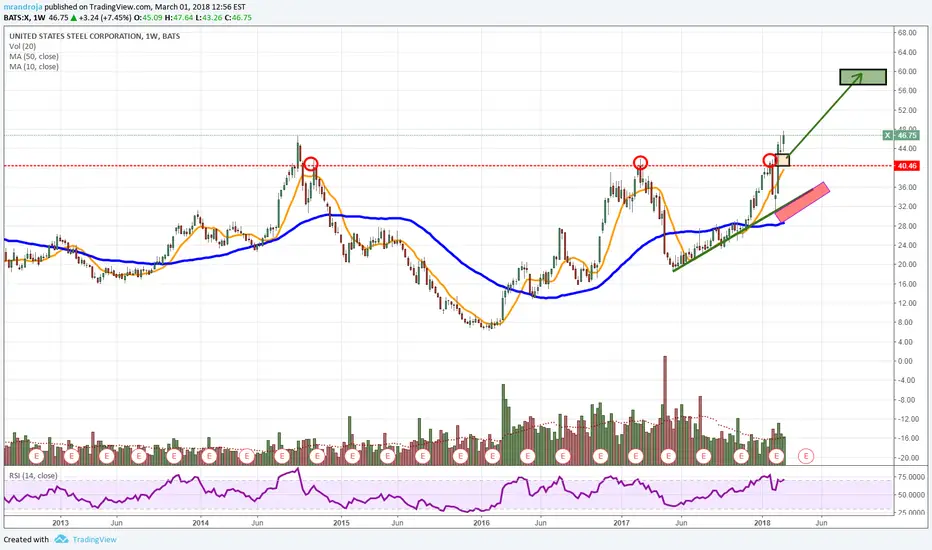Click the -12.00 price axis label
932x550 pixels.
(908, 419)
